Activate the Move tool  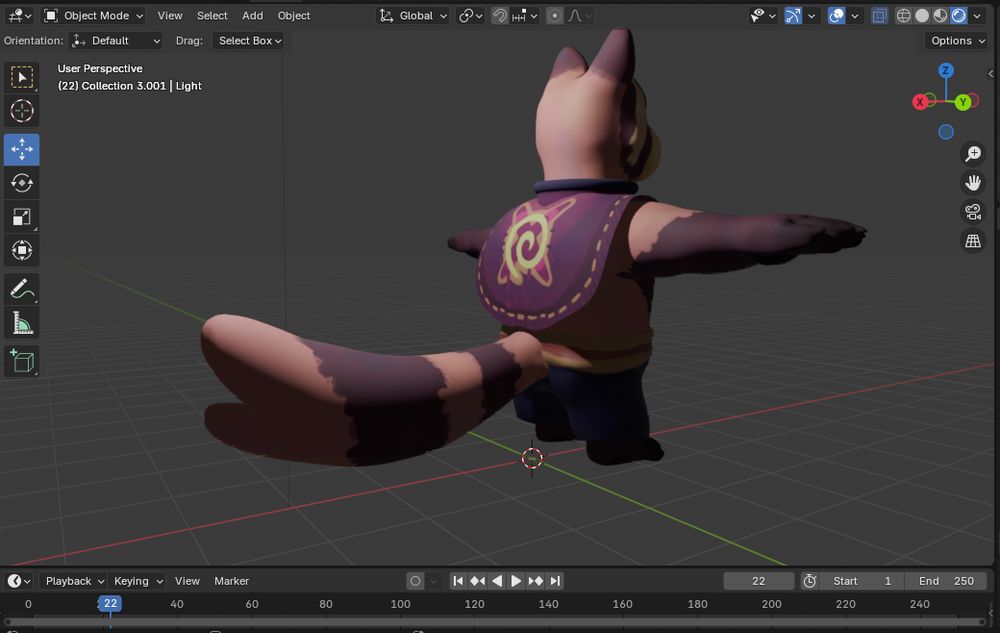(22, 149)
